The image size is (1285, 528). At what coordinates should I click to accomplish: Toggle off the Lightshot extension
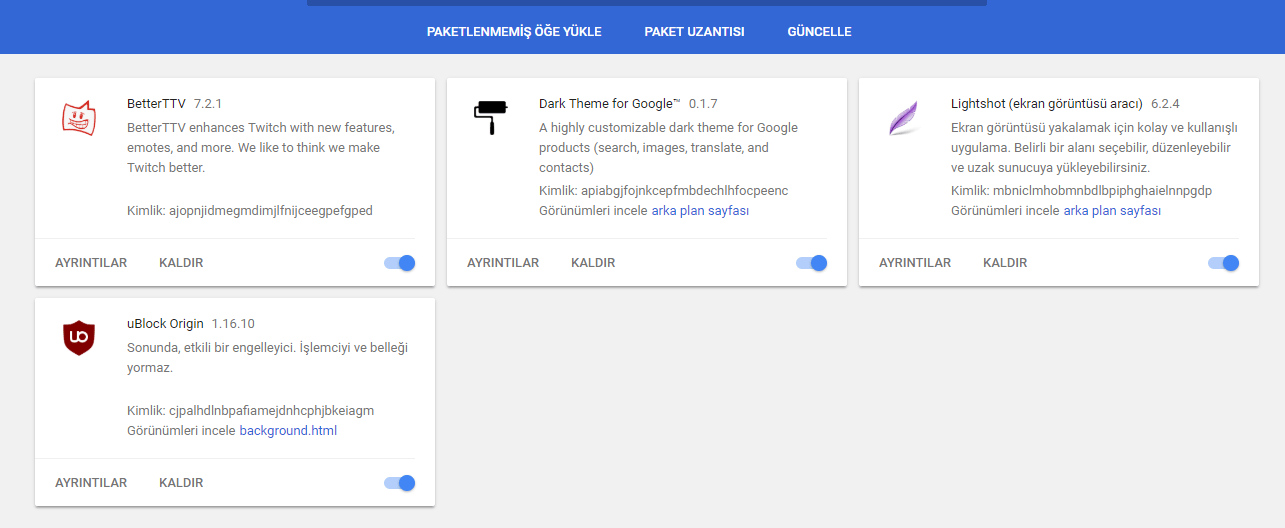1223,263
